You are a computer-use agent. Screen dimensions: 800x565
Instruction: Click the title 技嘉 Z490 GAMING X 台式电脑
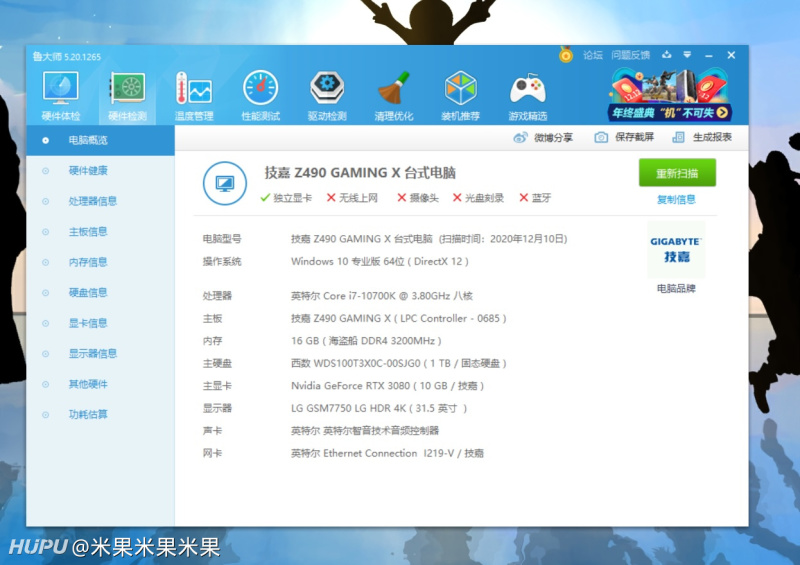[x=360, y=173]
